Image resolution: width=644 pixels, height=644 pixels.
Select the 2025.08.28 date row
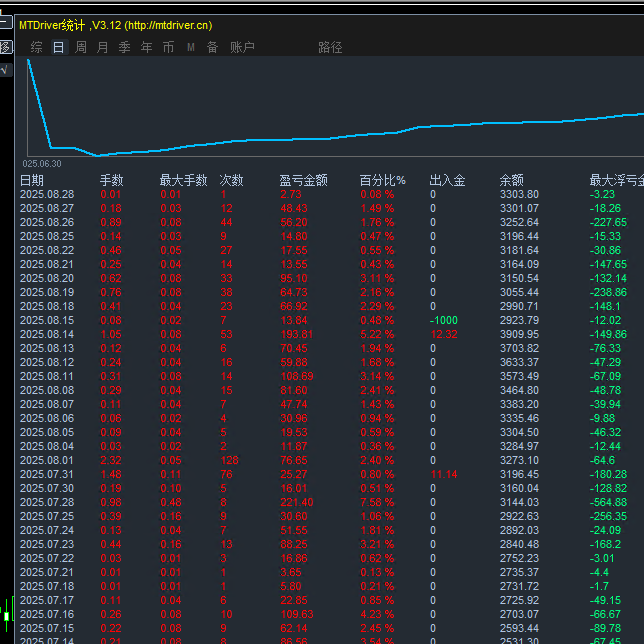coord(47,194)
